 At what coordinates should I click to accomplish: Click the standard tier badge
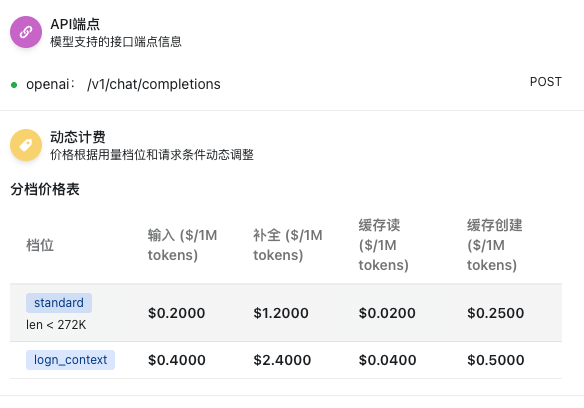pyautogui.click(x=59, y=303)
